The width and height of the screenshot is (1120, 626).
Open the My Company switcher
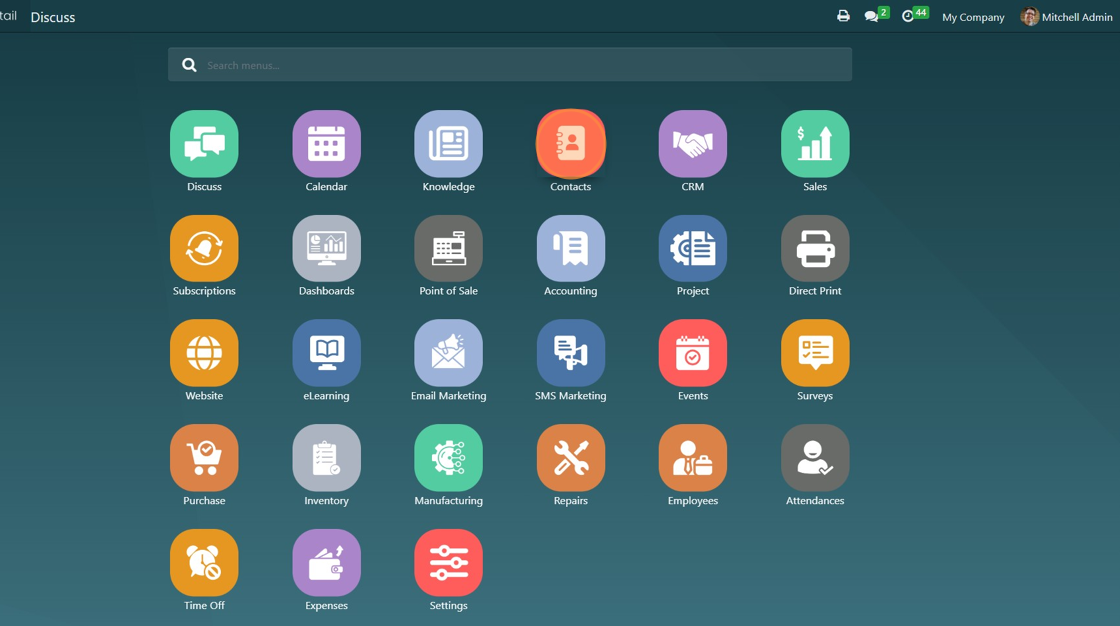(973, 17)
